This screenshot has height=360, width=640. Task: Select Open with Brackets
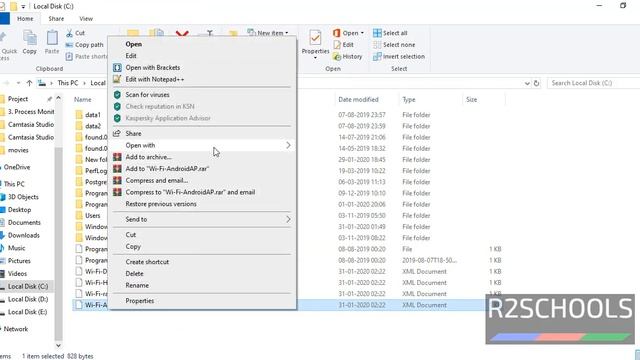pyautogui.click(x=203, y=68)
